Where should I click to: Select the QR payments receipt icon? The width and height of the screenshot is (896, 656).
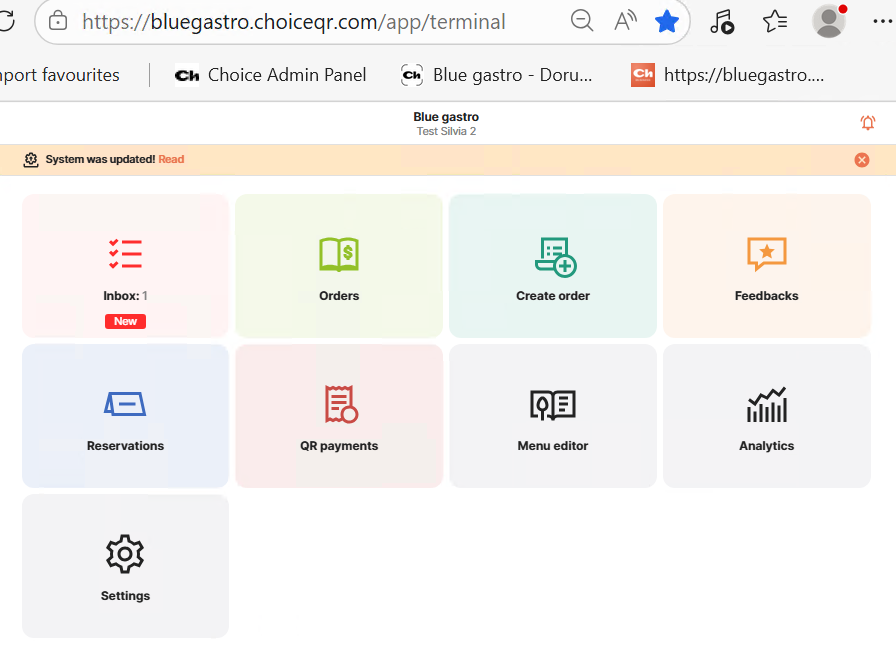click(x=340, y=404)
